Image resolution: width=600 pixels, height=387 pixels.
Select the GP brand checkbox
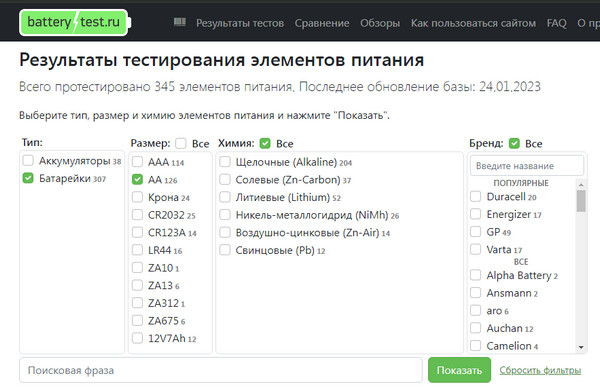[x=476, y=231]
